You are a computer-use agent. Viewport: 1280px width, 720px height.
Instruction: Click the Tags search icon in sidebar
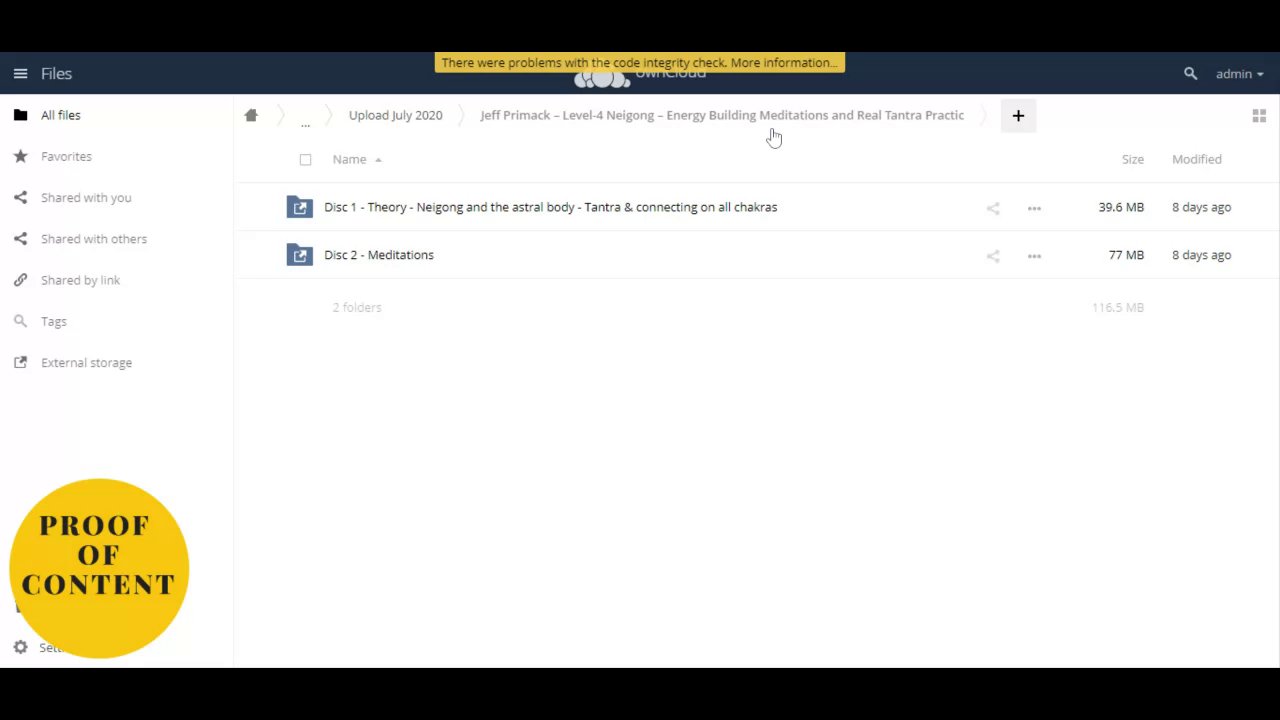pos(20,321)
